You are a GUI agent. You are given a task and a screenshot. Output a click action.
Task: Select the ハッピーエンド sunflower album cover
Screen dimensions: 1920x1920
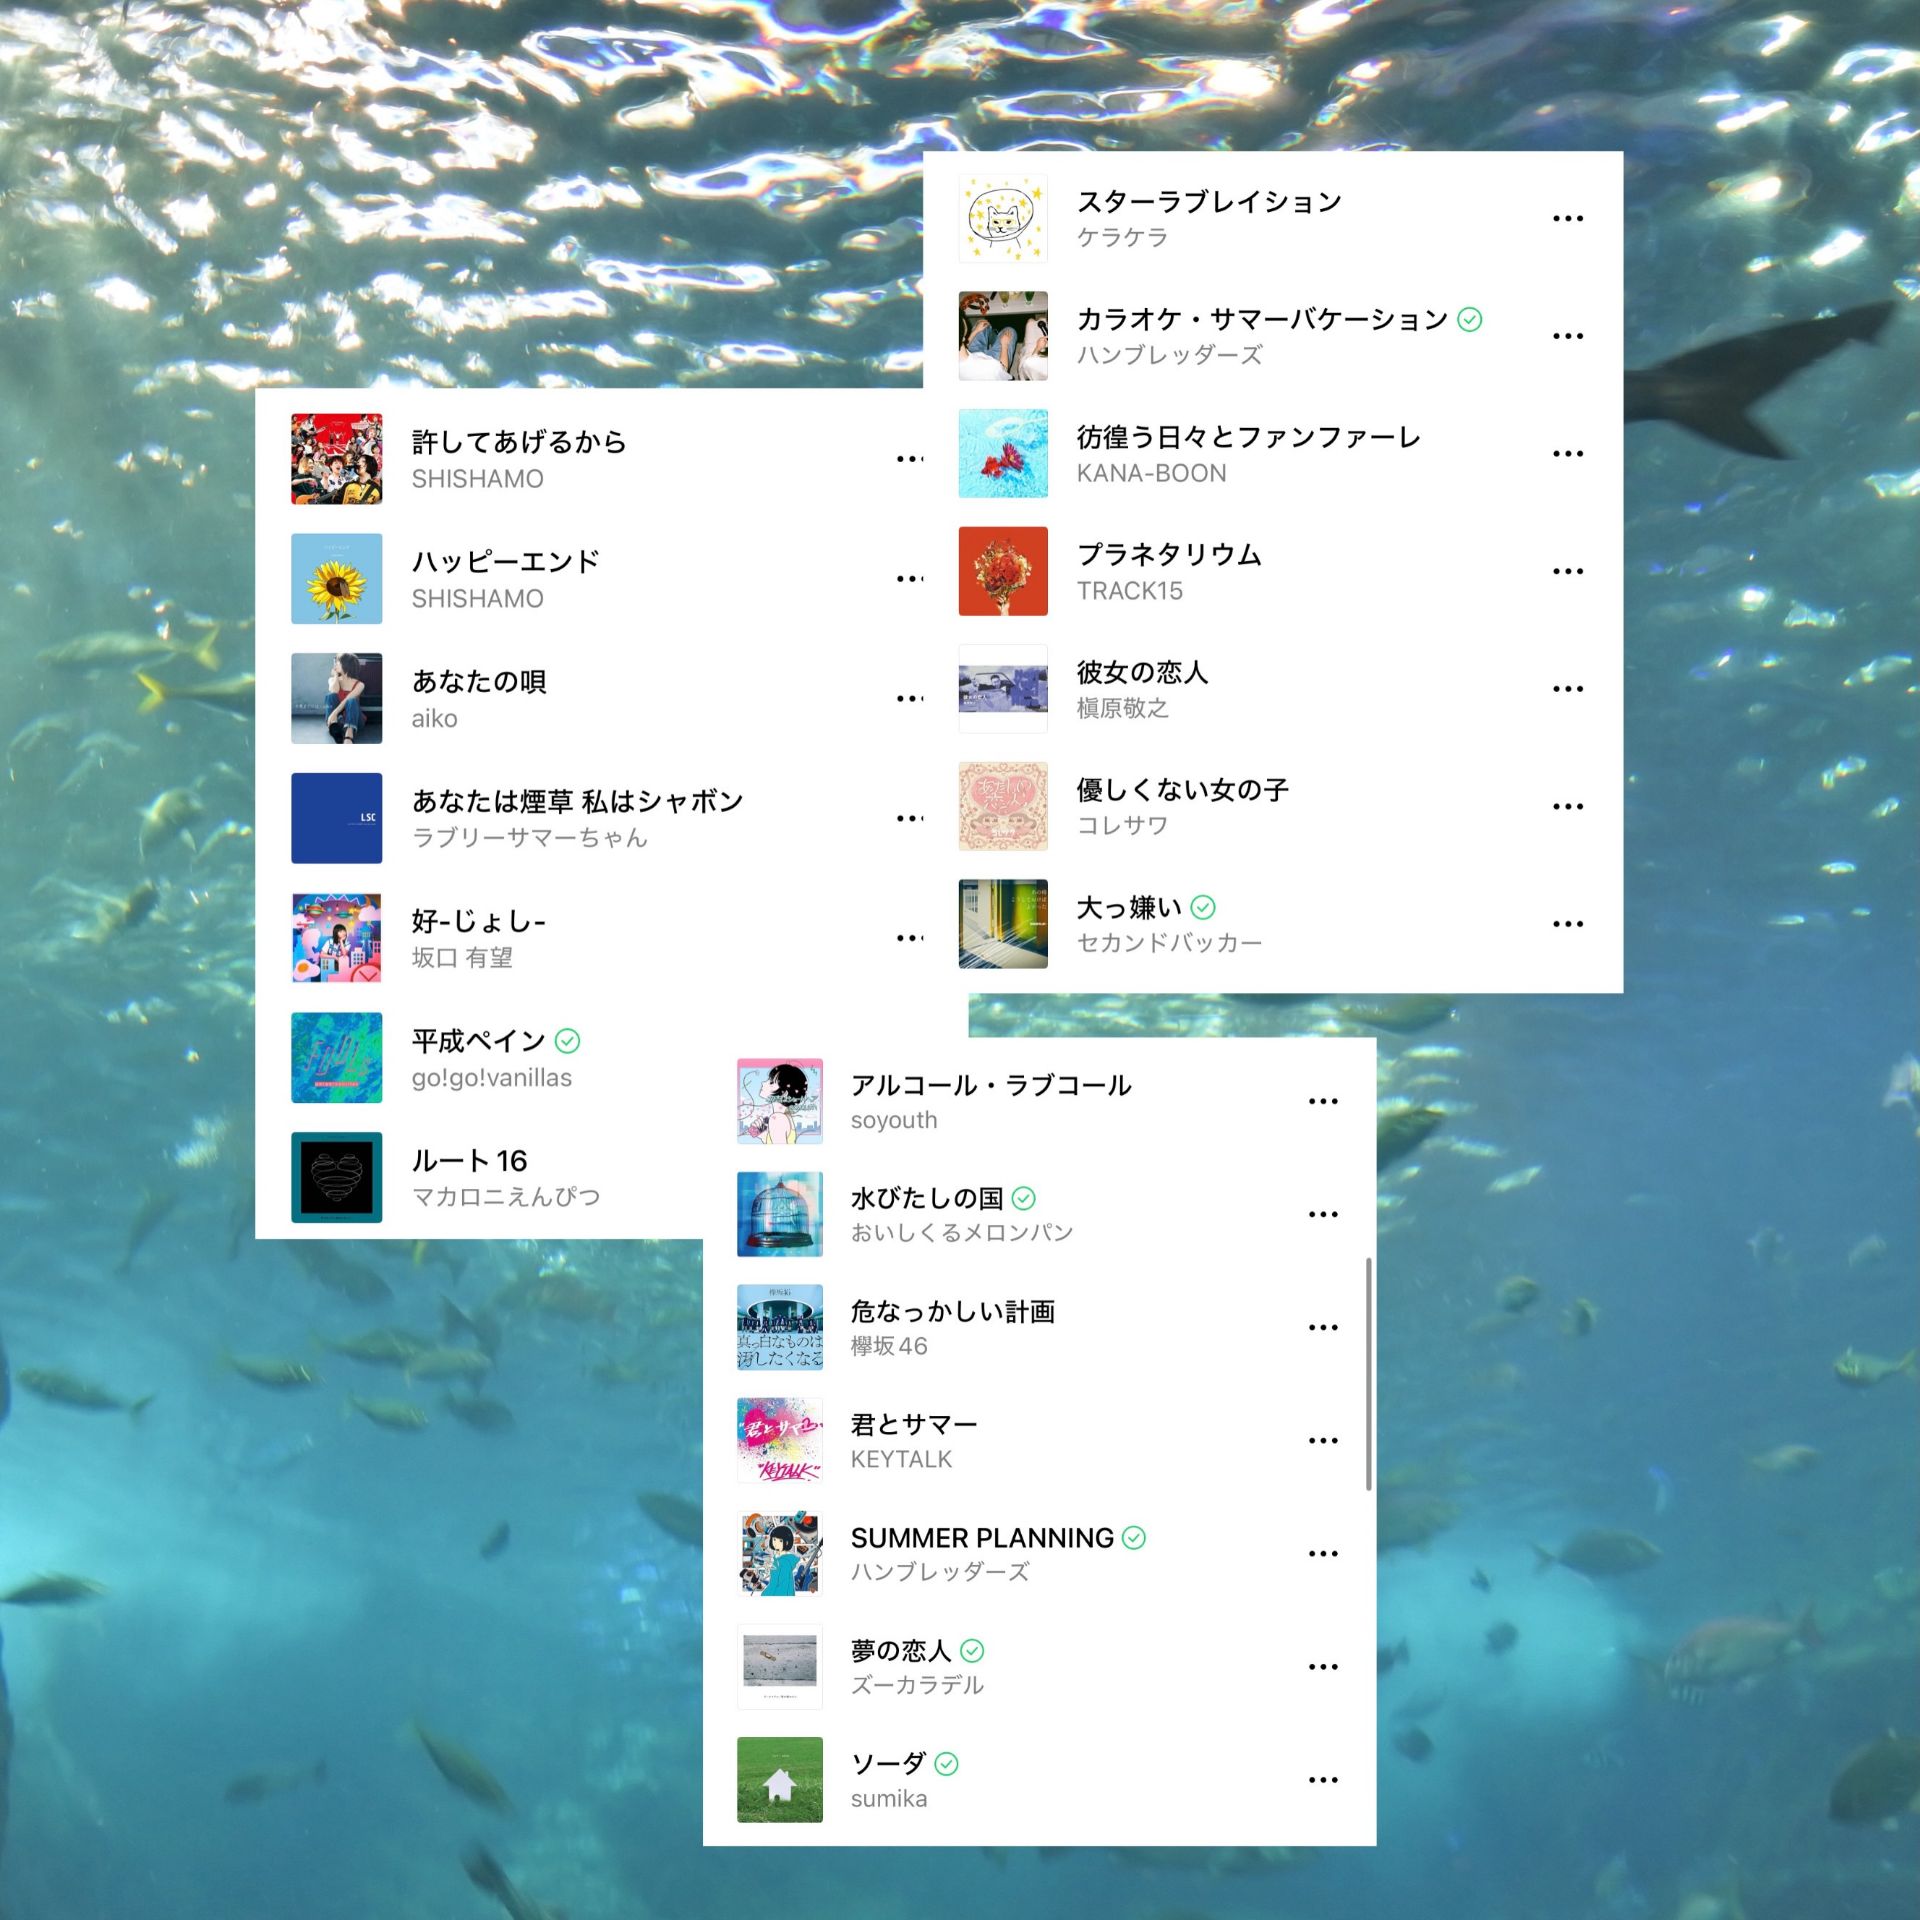(336, 578)
